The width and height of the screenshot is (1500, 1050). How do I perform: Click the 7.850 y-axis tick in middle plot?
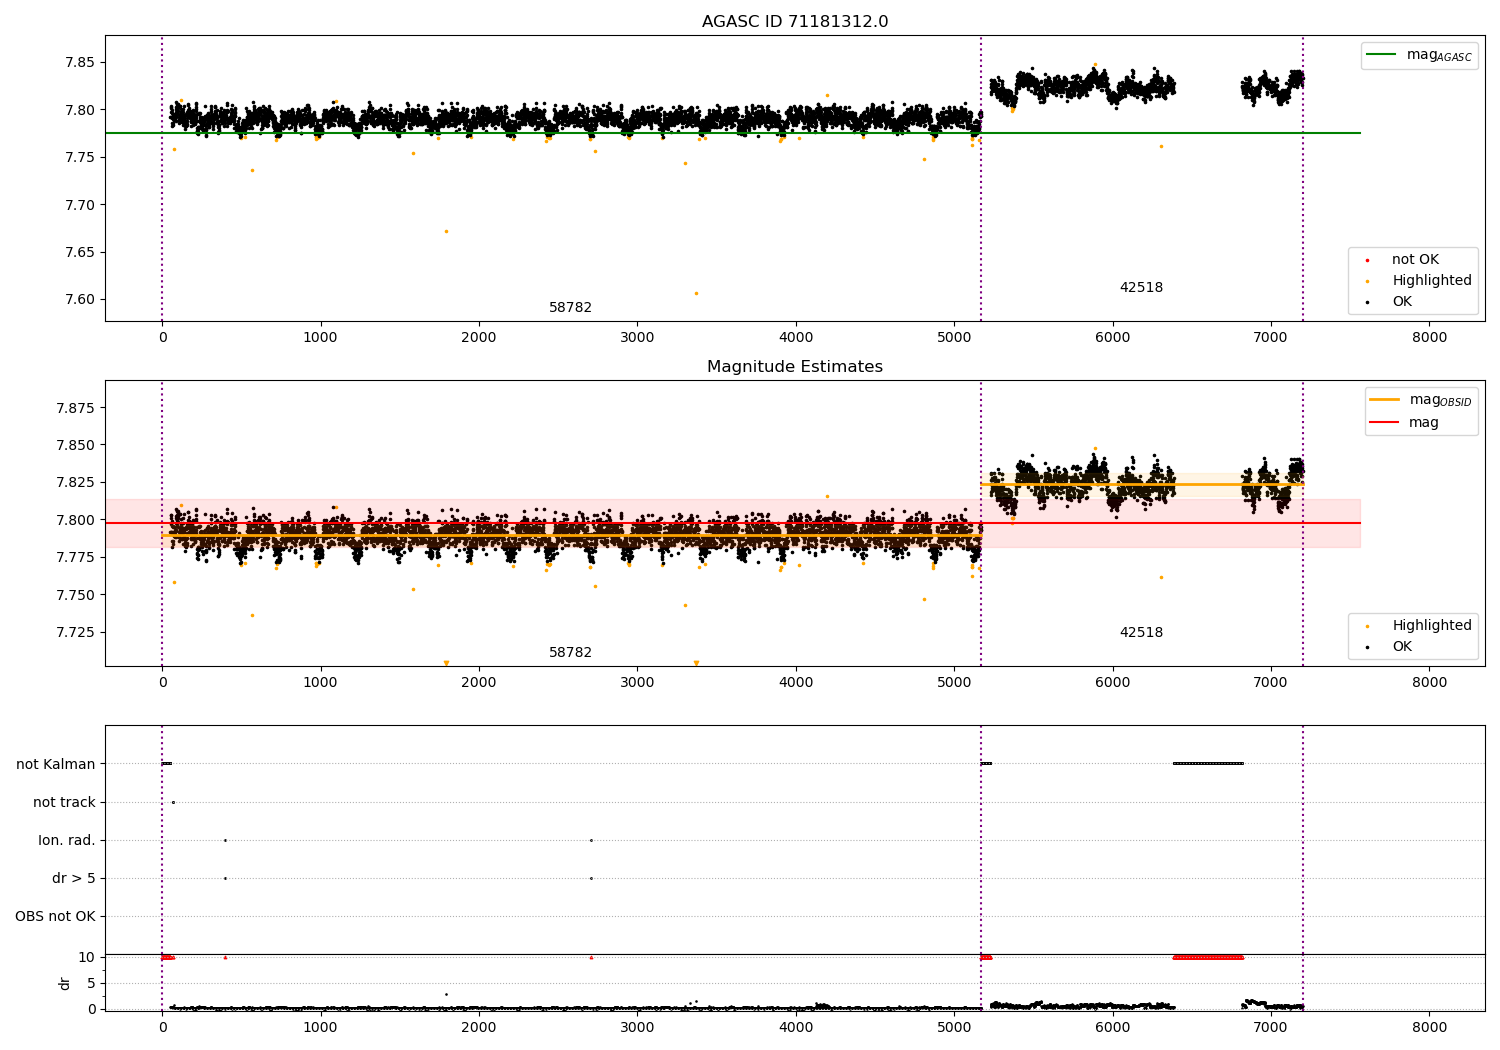click(x=77, y=445)
